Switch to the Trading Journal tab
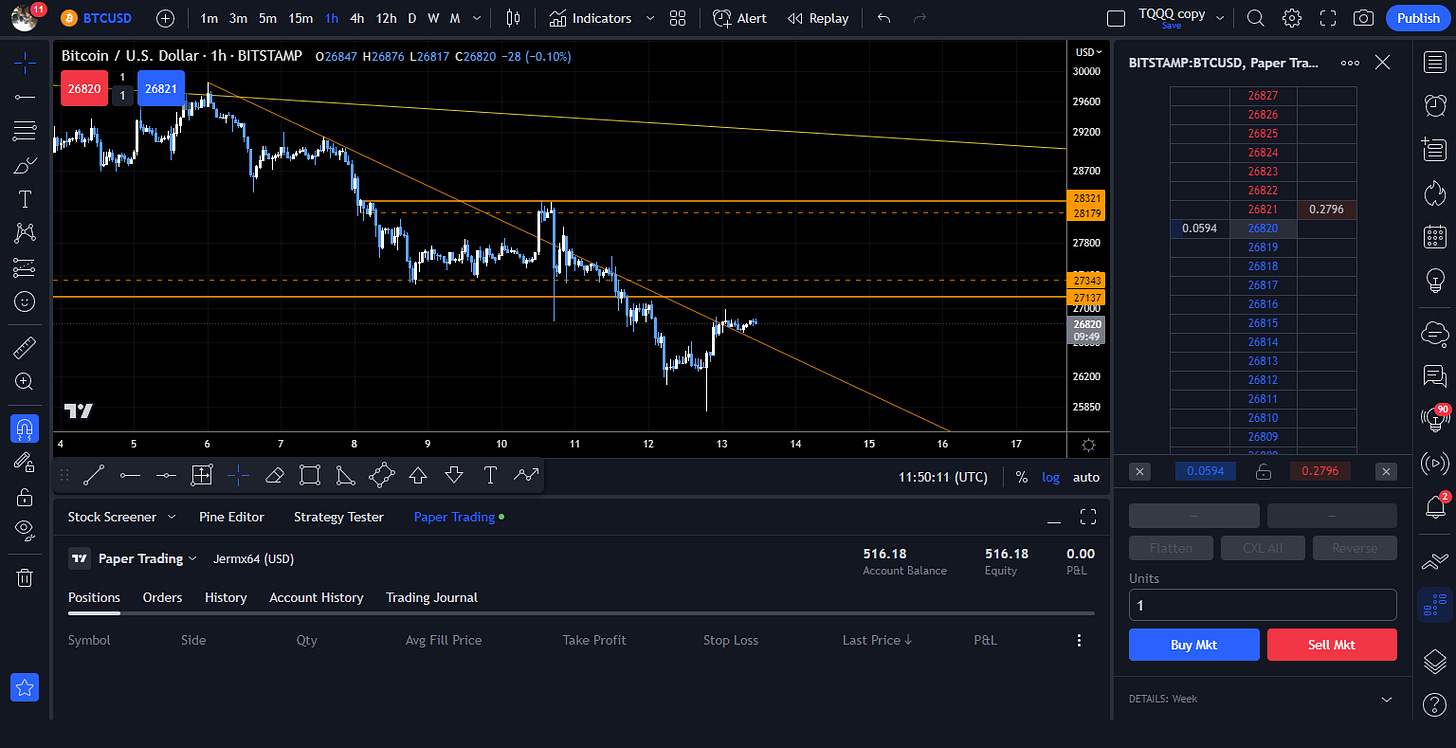The image size is (1456, 748). (x=432, y=597)
